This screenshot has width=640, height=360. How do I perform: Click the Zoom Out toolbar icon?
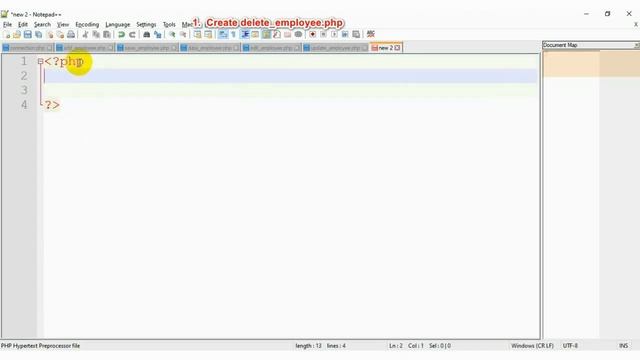coord(183,35)
